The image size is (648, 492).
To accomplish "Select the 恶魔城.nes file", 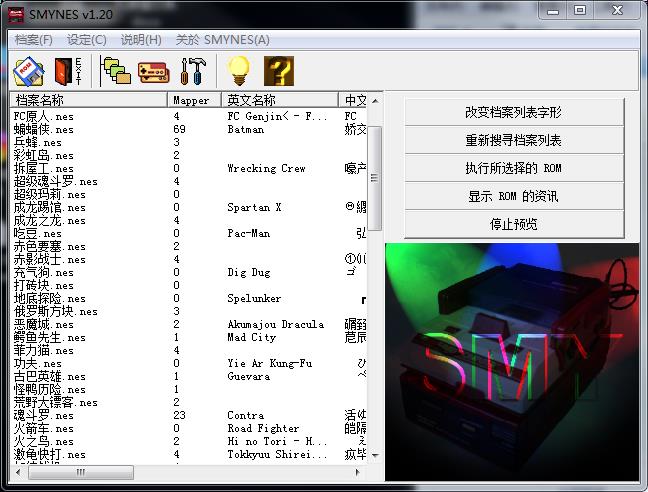I will [x=44, y=325].
